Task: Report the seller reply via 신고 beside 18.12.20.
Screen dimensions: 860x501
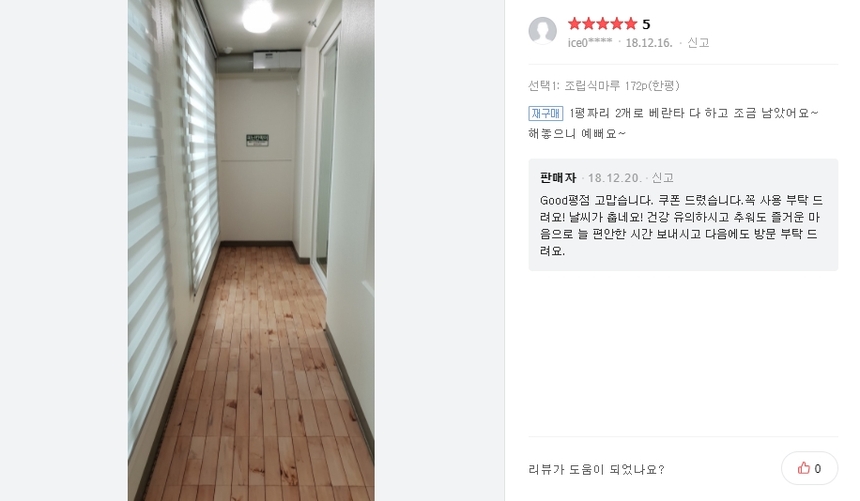Action: [x=662, y=178]
